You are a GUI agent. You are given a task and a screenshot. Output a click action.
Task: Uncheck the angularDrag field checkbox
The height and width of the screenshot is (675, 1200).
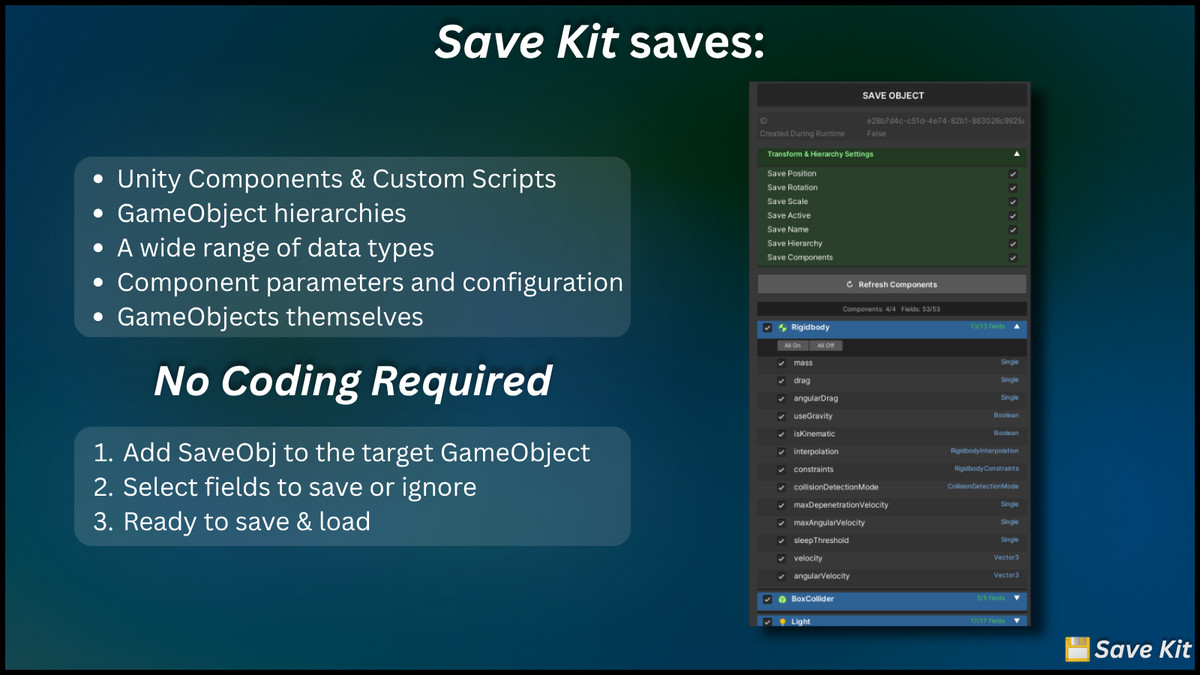[781, 399]
